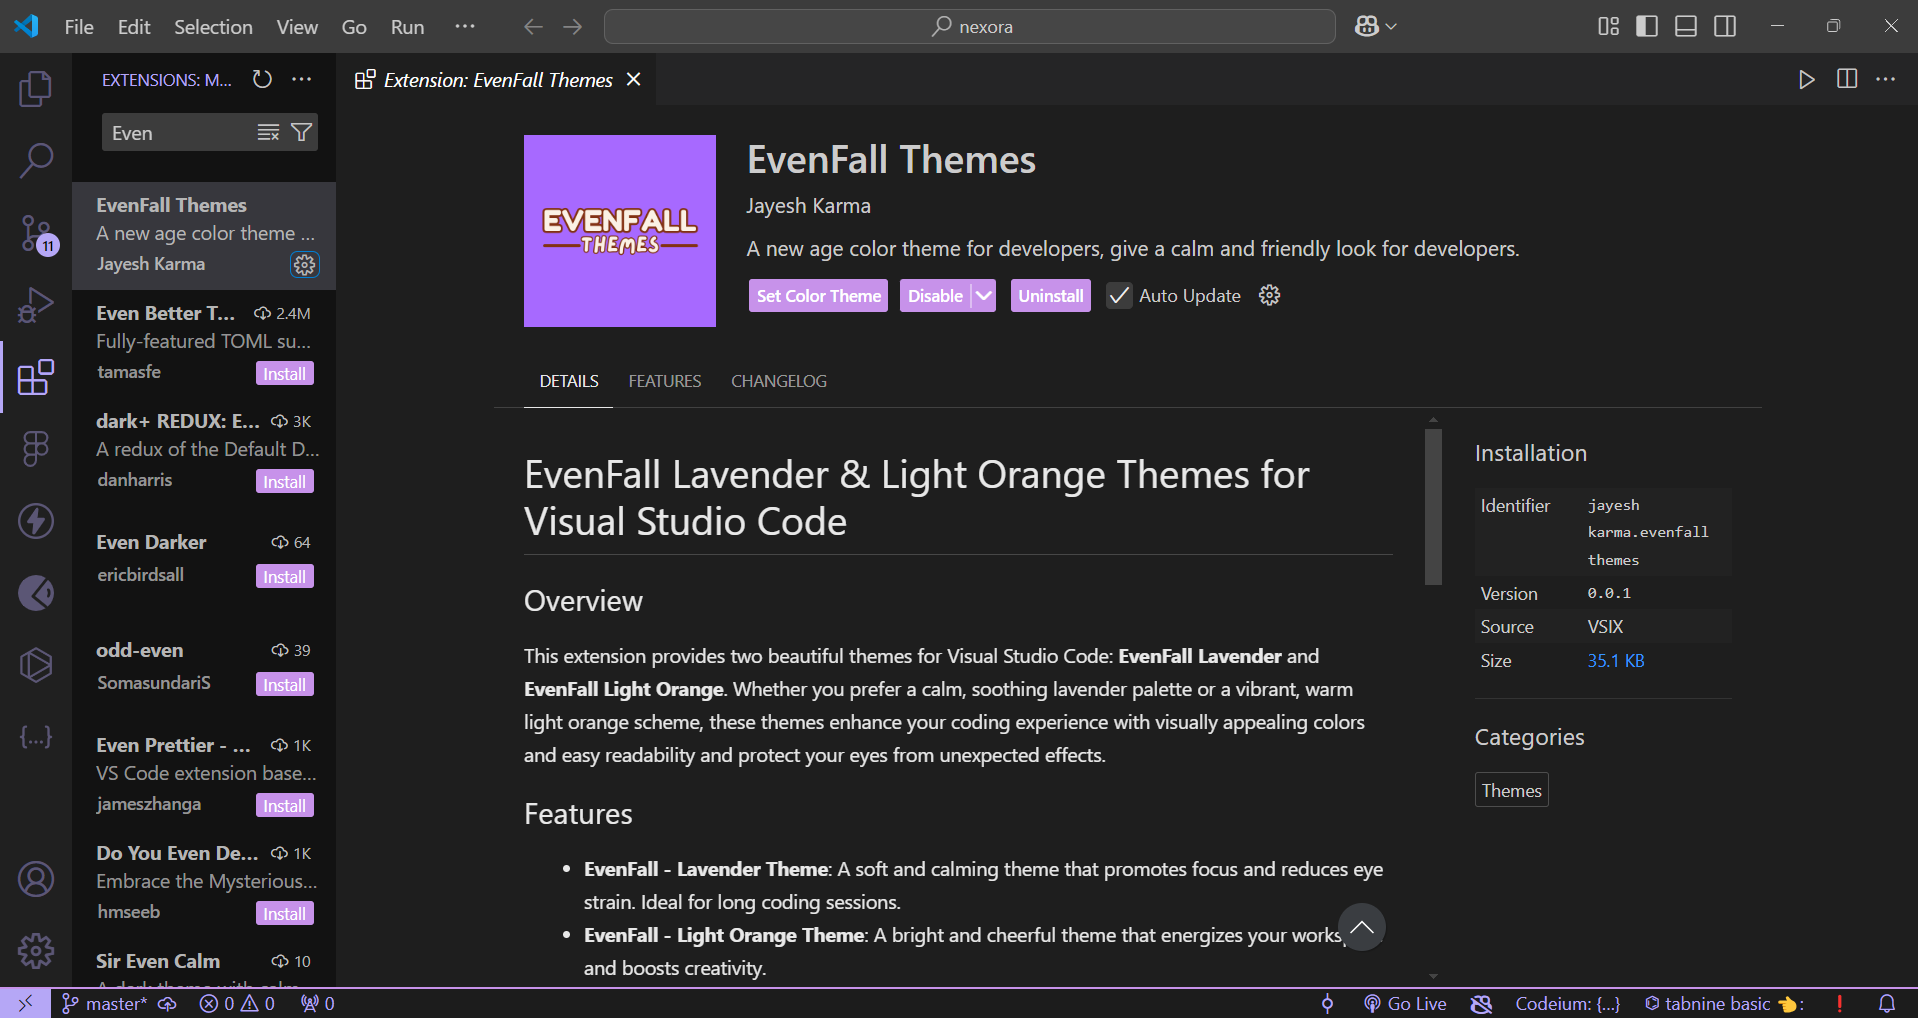1918x1018 pixels.
Task: Click the scroll to top arrow button
Action: (x=1361, y=927)
